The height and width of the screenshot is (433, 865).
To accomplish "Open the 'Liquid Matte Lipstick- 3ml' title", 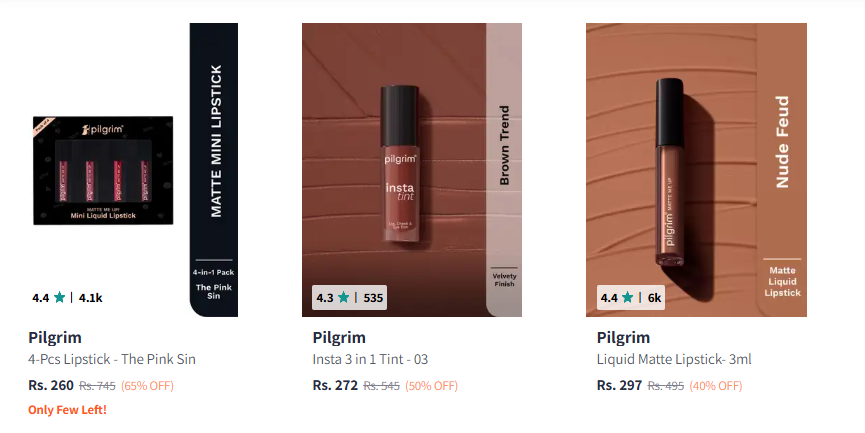I will pyautogui.click(x=674, y=359).
